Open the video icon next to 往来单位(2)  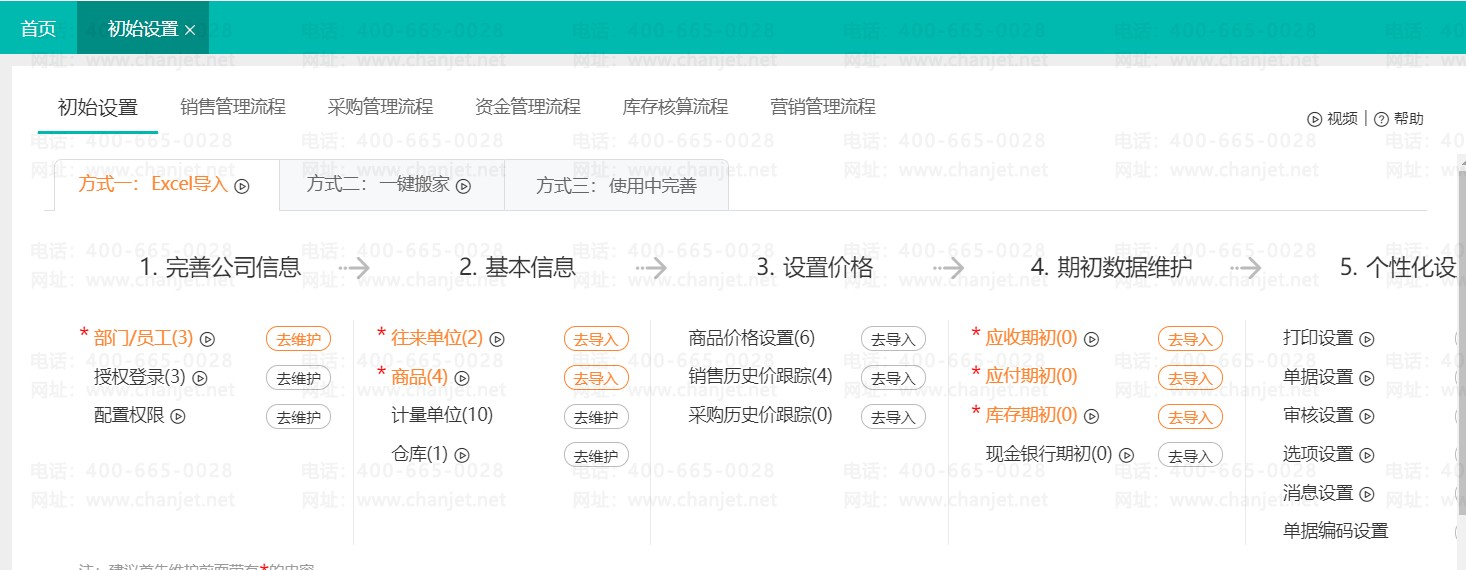497,339
